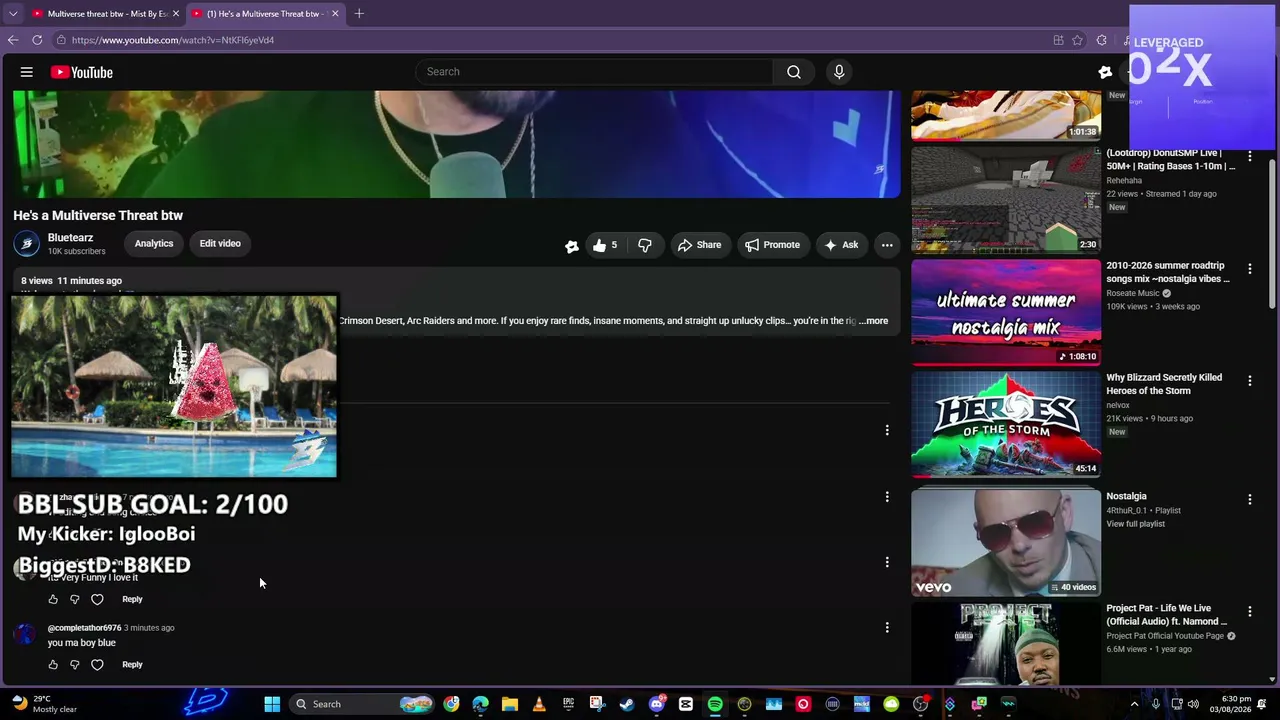Open the Analytics button
The image size is (1280, 720).
click(x=154, y=244)
